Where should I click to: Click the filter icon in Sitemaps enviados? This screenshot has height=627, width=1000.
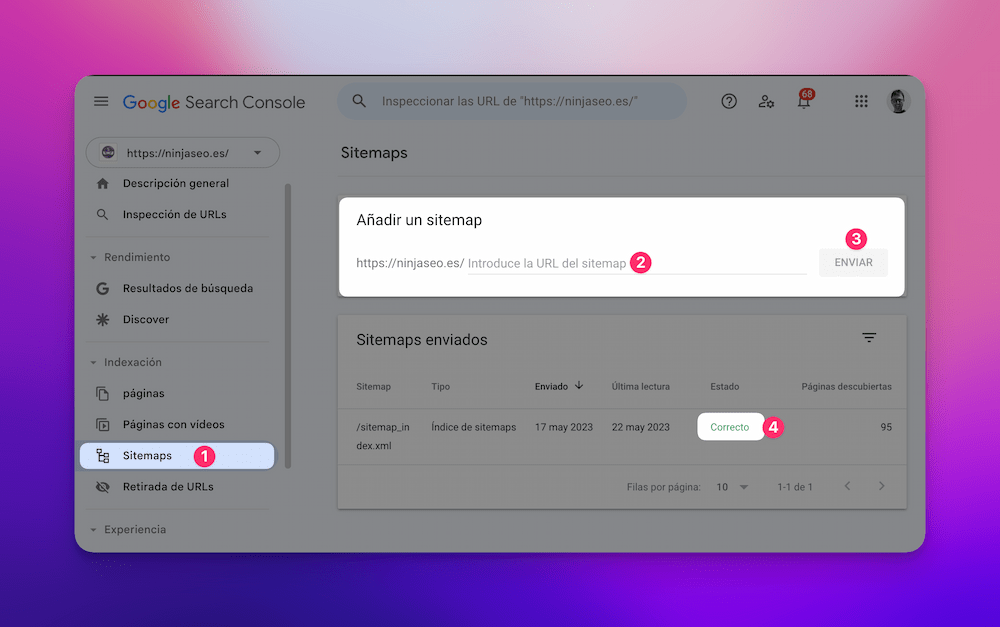click(x=869, y=338)
